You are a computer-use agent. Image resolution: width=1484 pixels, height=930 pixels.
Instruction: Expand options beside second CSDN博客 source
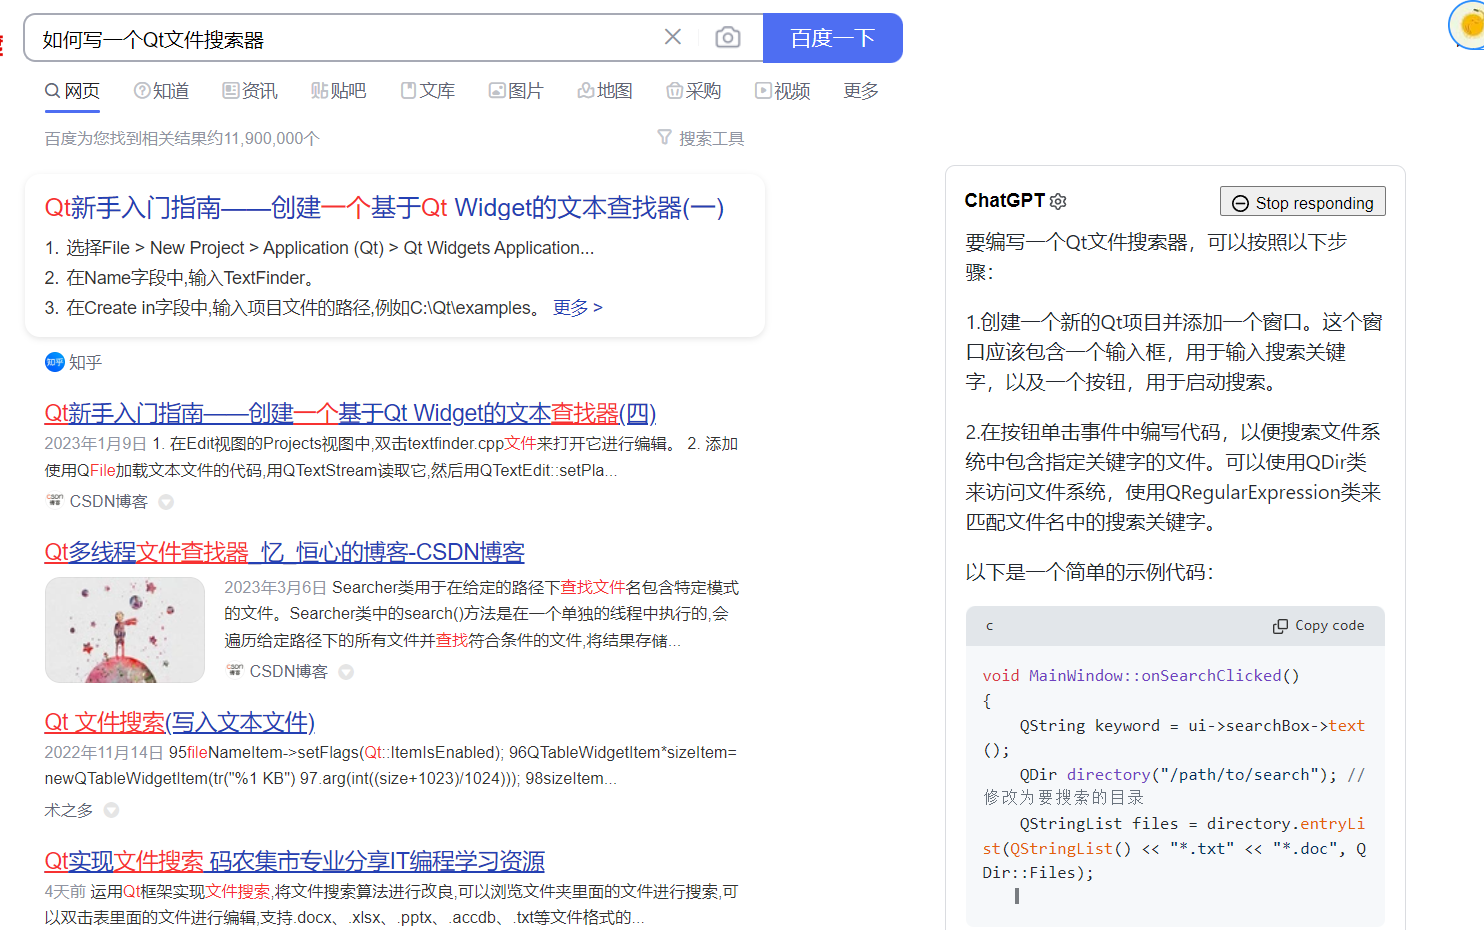pos(346,672)
